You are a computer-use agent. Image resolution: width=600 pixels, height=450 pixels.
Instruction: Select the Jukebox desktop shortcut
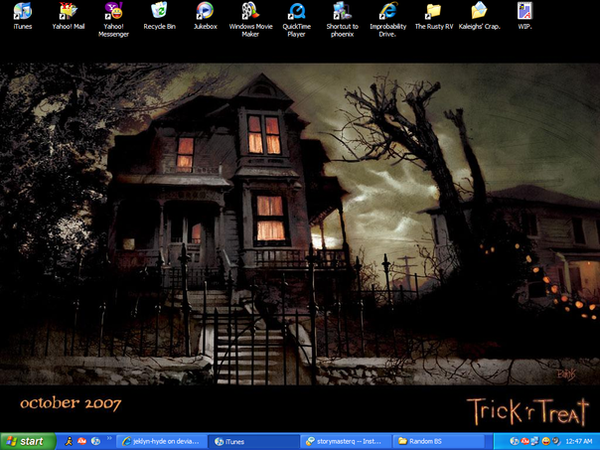click(x=205, y=16)
